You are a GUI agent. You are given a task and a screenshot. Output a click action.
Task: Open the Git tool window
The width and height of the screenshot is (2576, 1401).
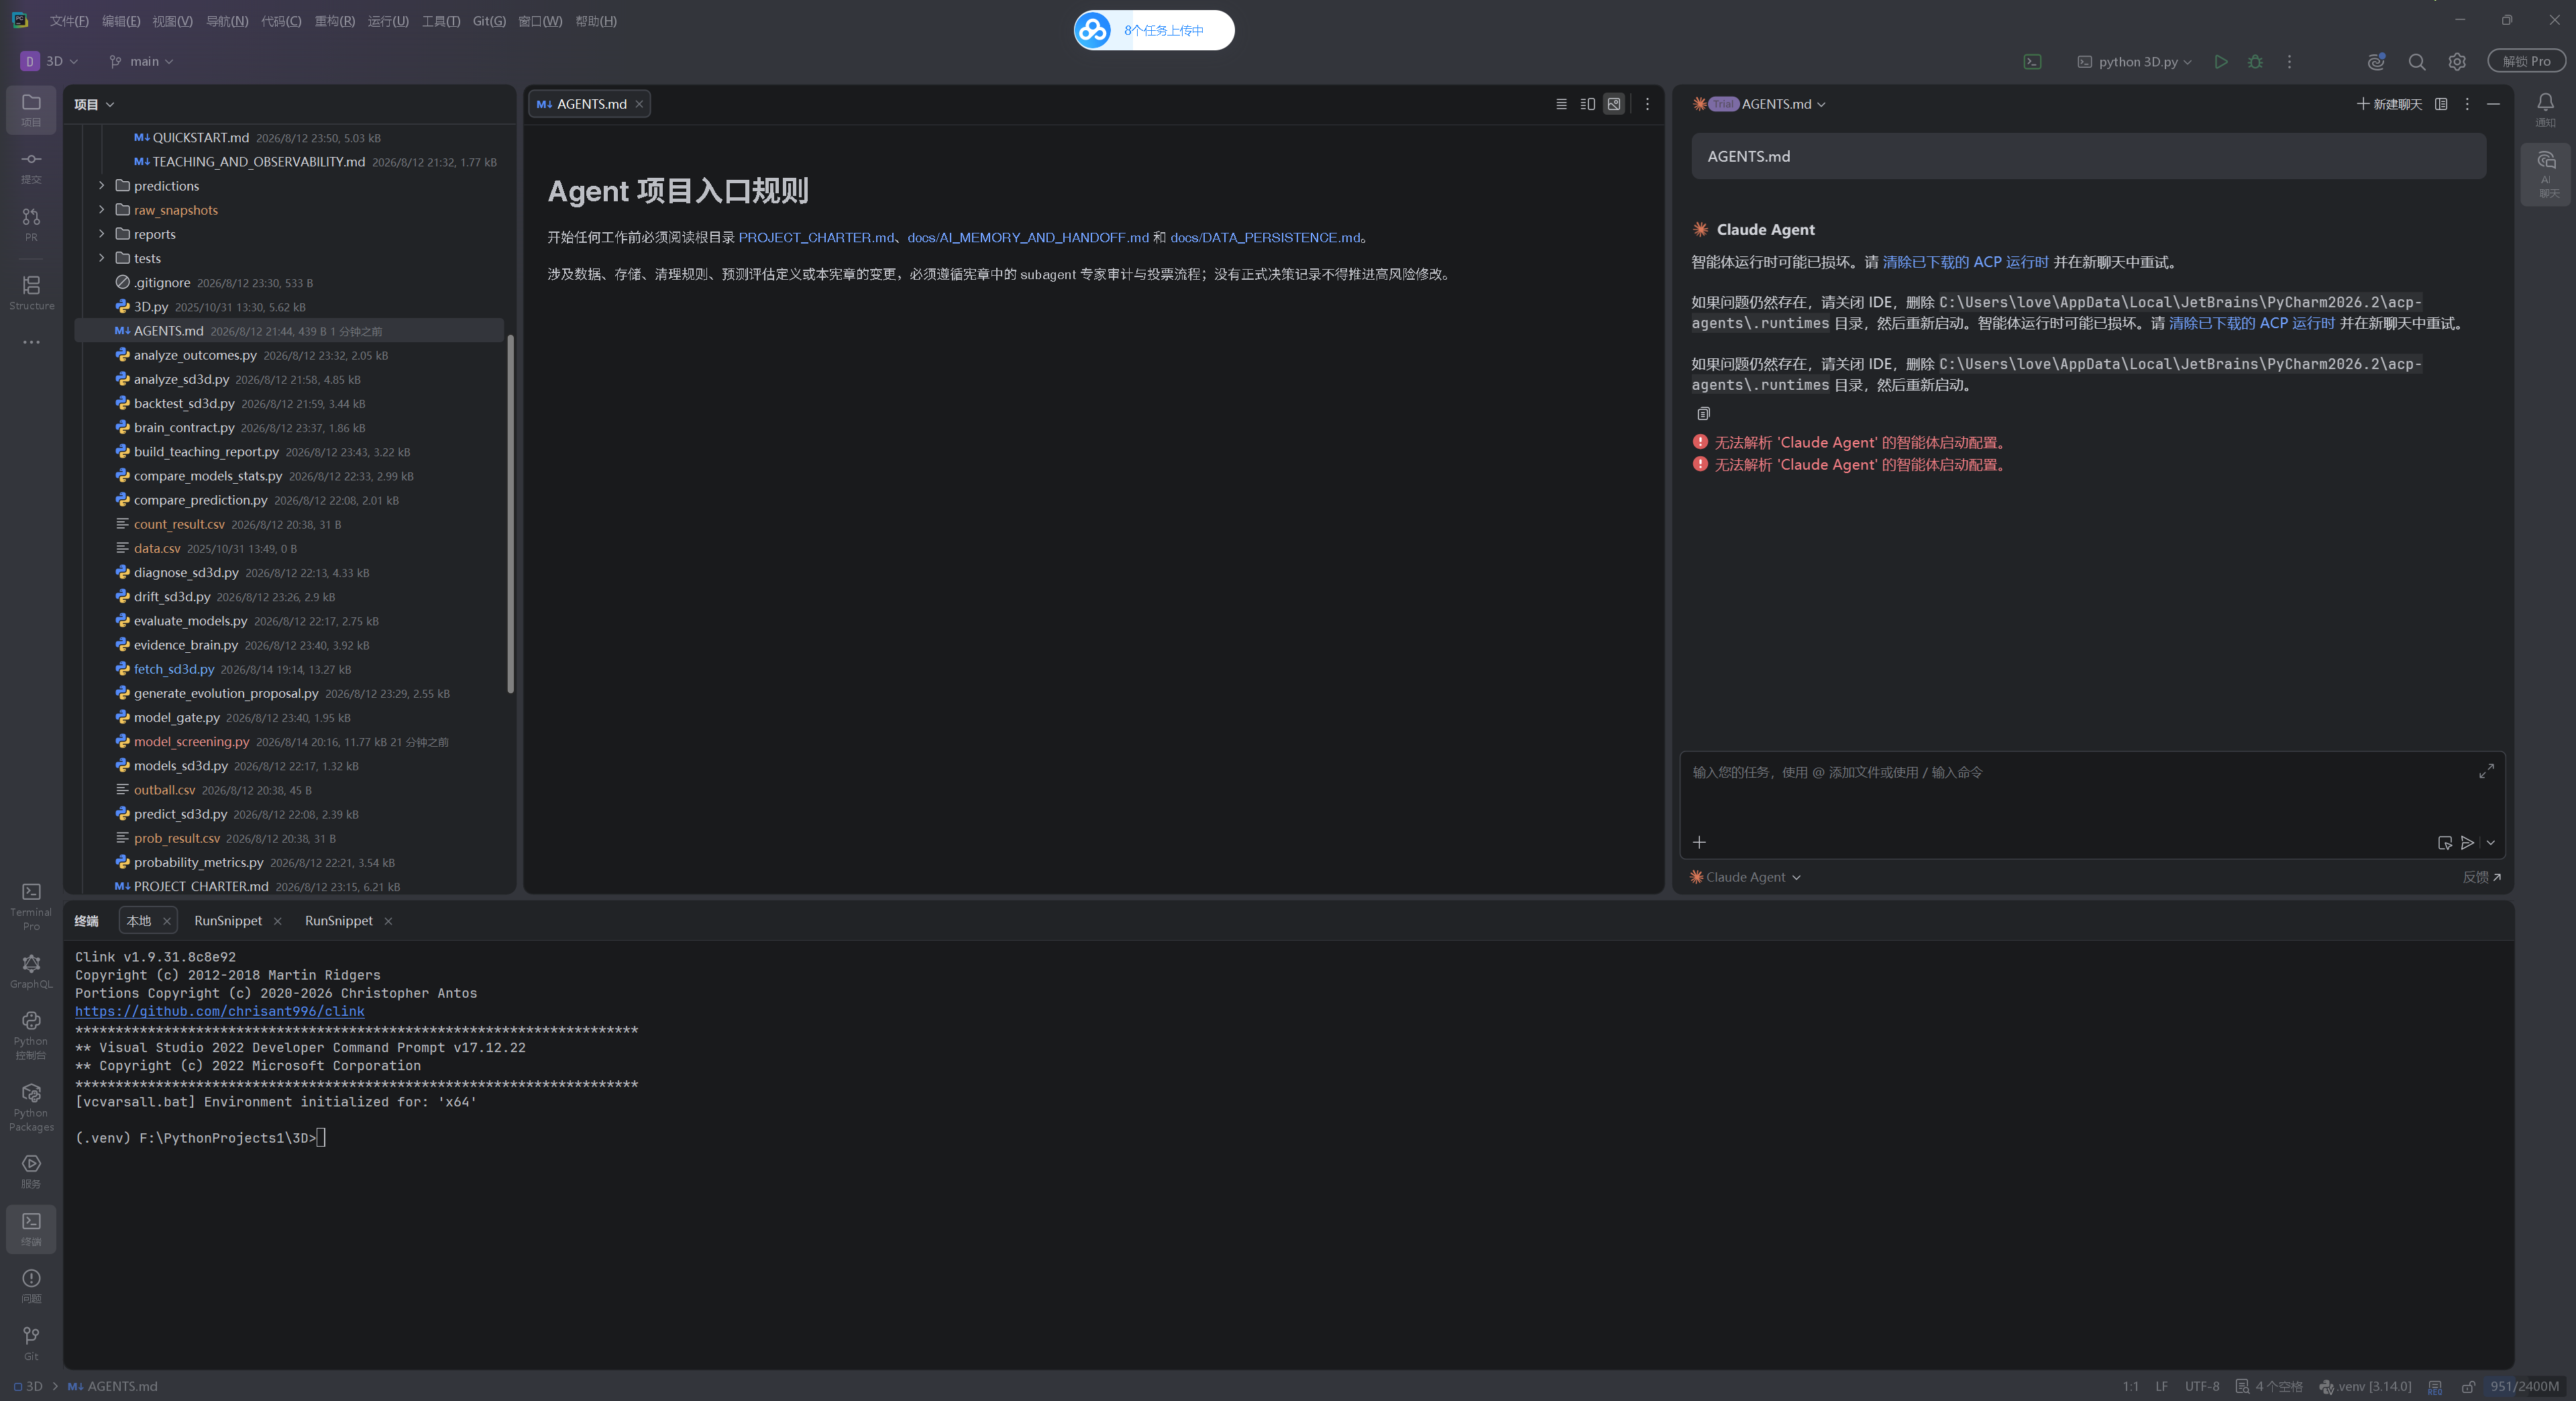click(x=31, y=1343)
